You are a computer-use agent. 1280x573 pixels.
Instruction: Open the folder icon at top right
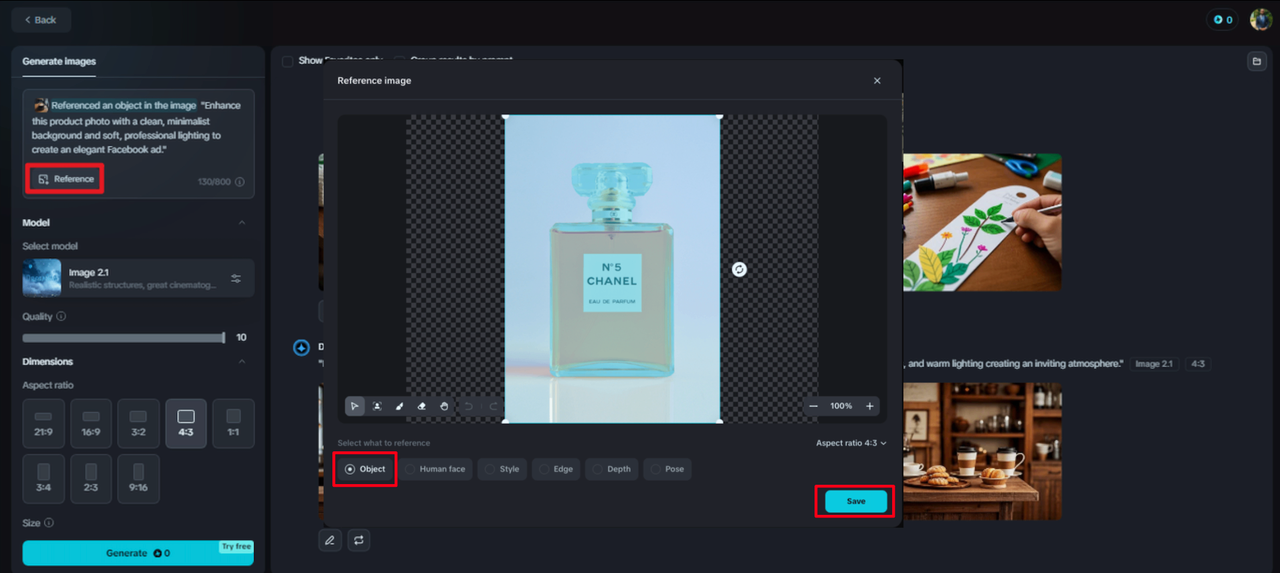pos(1257,62)
